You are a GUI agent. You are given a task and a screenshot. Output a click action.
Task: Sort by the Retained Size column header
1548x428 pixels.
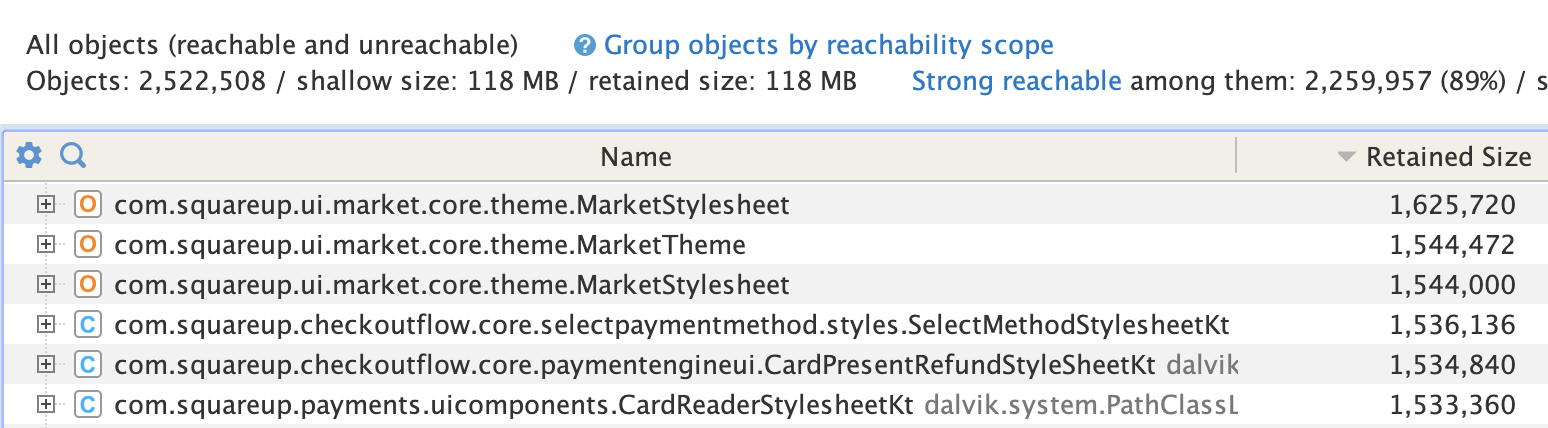[x=1448, y=157]
